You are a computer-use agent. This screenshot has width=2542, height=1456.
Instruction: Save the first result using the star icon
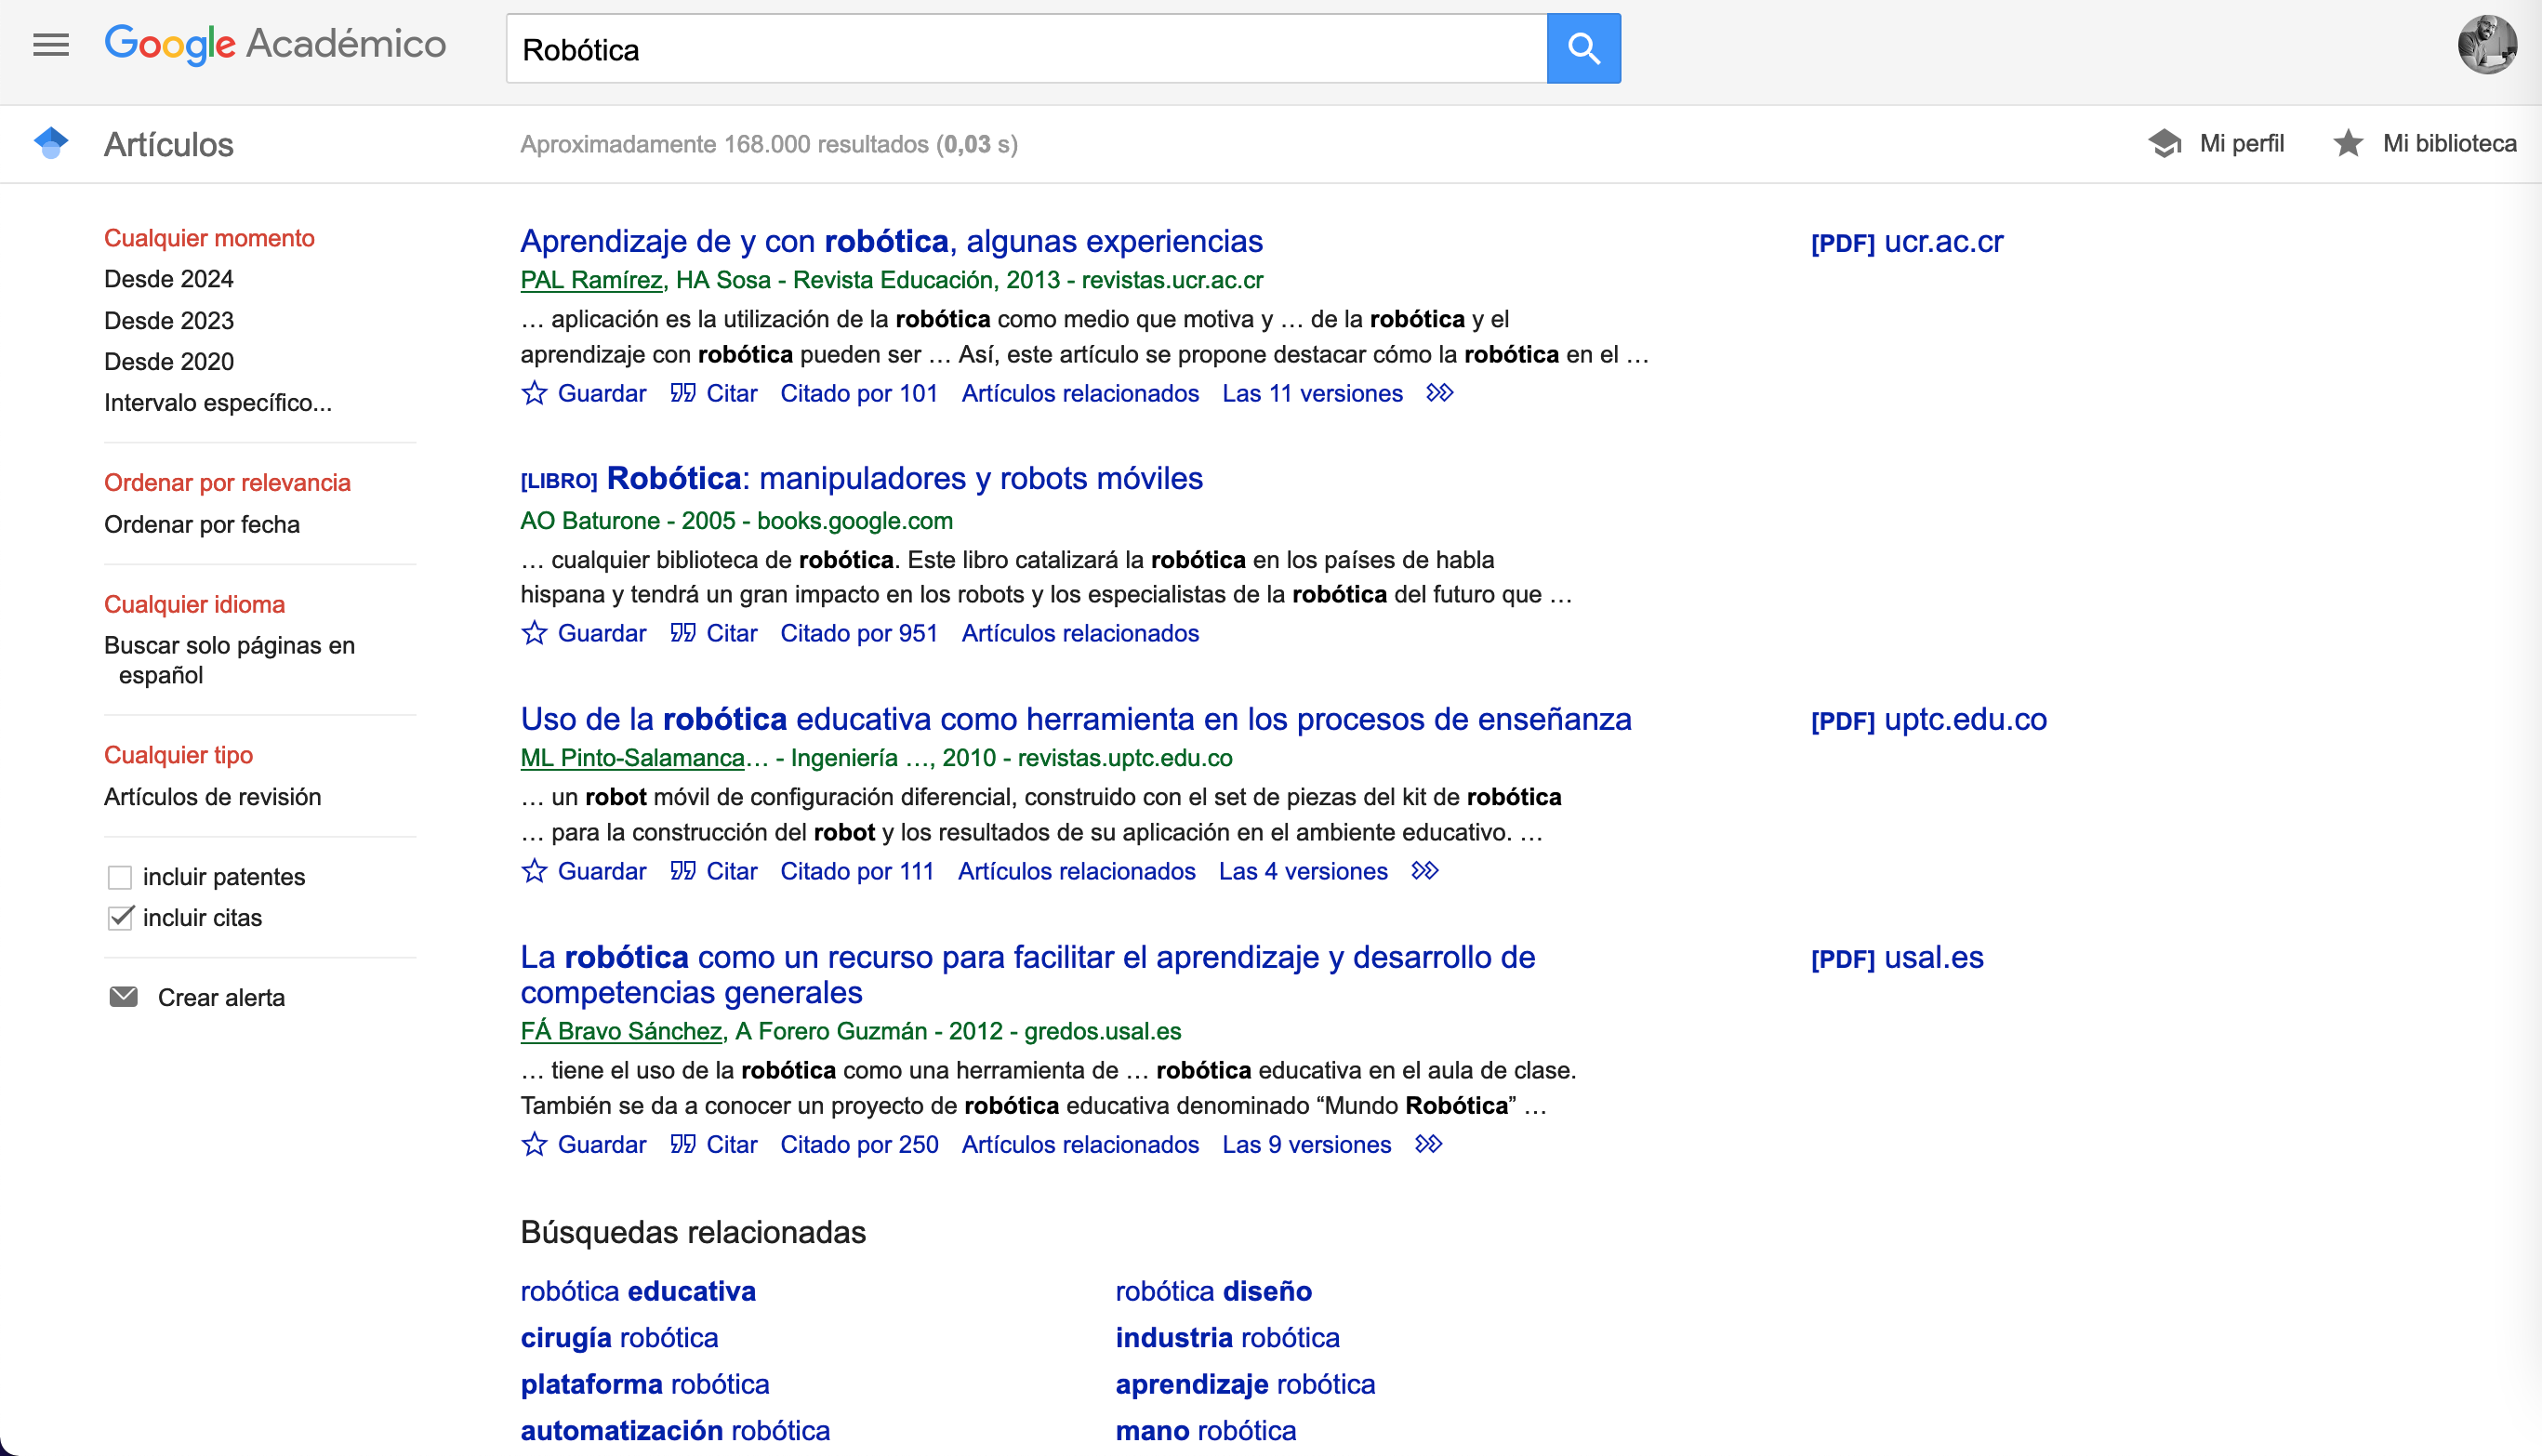tap(535, 393)
